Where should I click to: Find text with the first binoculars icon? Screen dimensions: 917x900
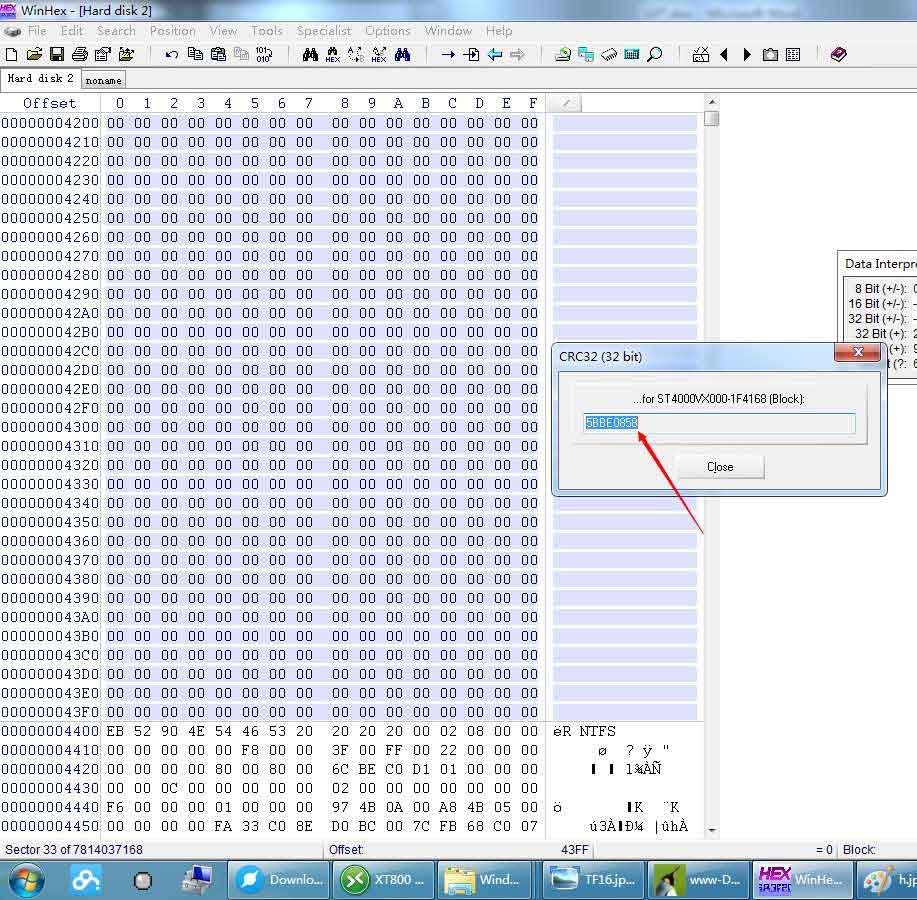click(310, 54)
